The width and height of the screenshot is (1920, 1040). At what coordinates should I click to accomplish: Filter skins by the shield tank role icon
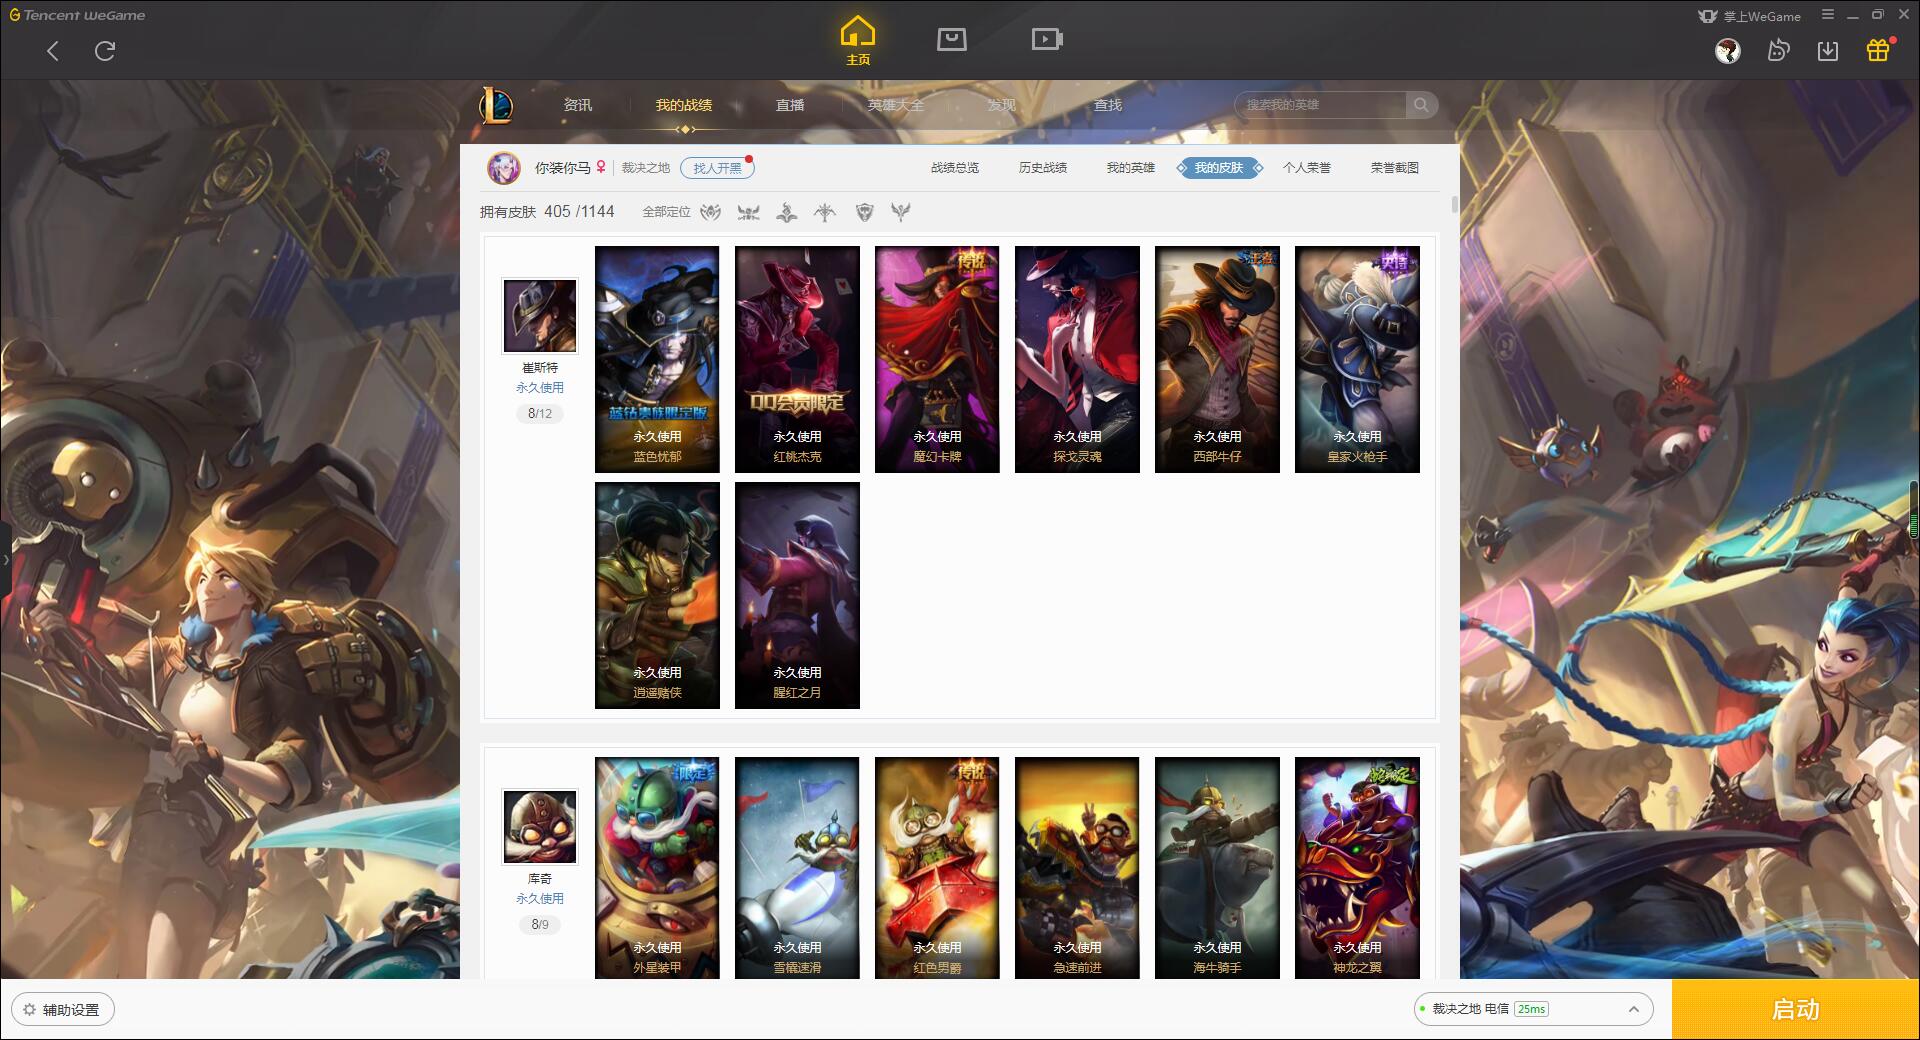(x=865, y=212)
